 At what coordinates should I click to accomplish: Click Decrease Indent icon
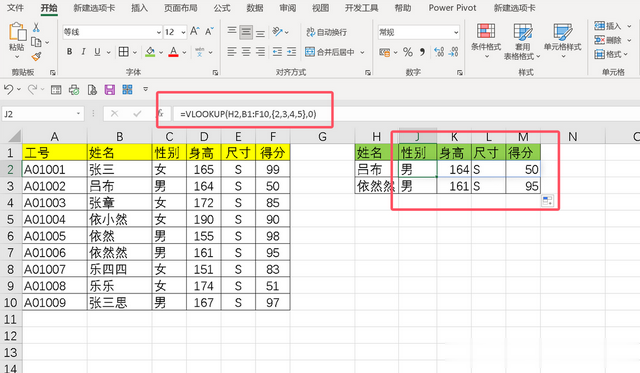point(277,52)
